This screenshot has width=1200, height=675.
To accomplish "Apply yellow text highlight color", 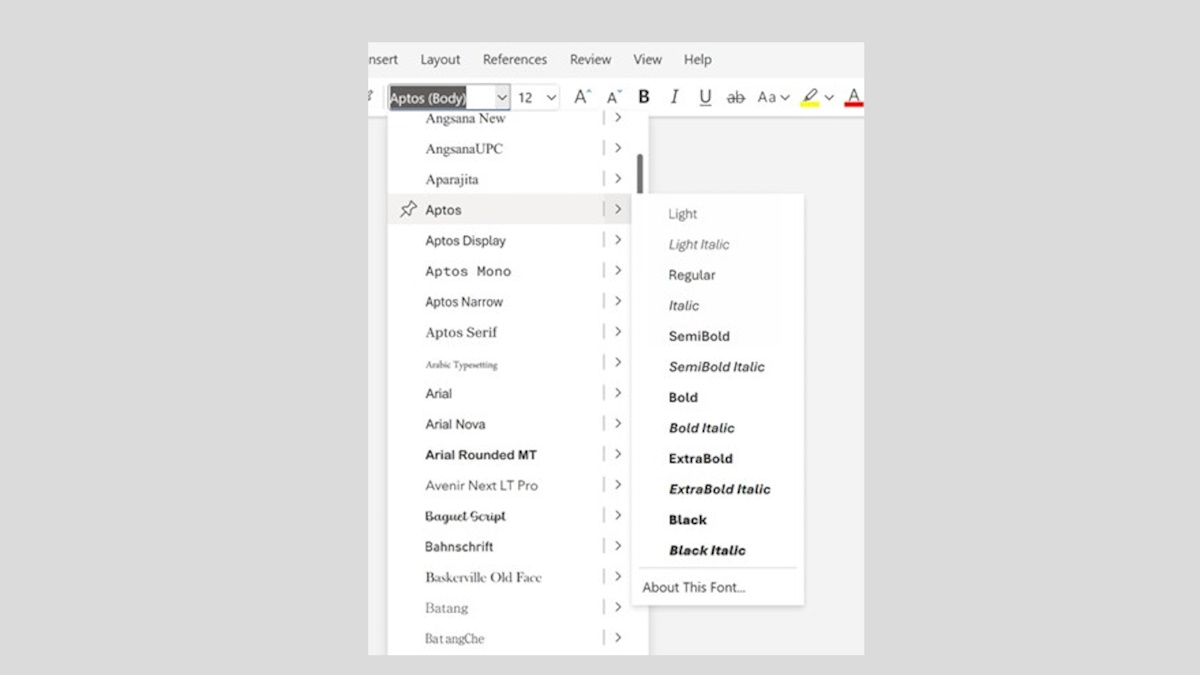I will (810, 97).
